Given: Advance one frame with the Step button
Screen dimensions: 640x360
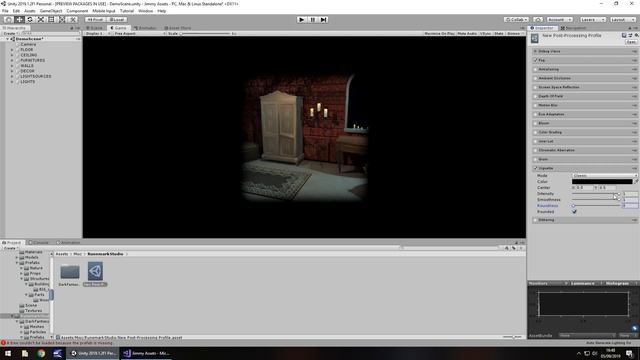Looking at the screenshot, I should click(x=323, y=19).
